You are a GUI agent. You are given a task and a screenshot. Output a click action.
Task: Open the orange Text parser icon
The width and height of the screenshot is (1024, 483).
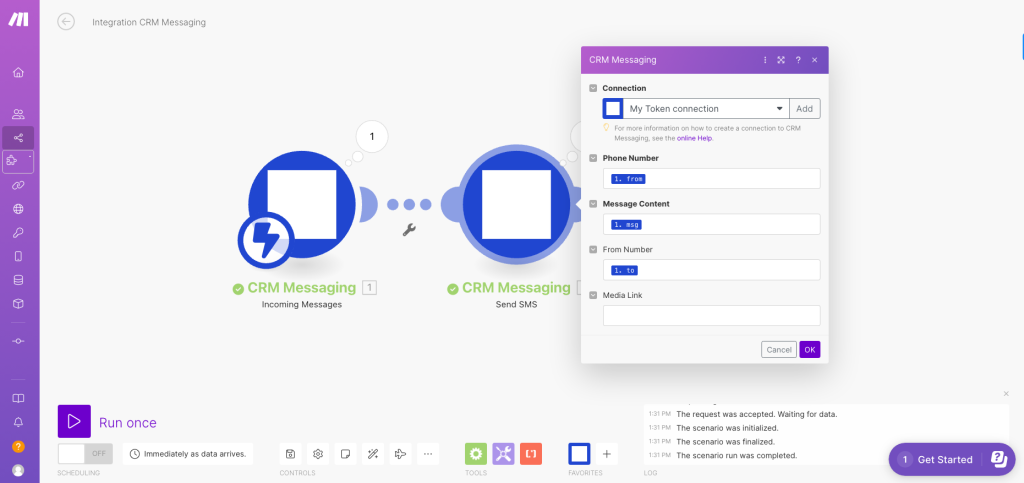pos(531,454)
